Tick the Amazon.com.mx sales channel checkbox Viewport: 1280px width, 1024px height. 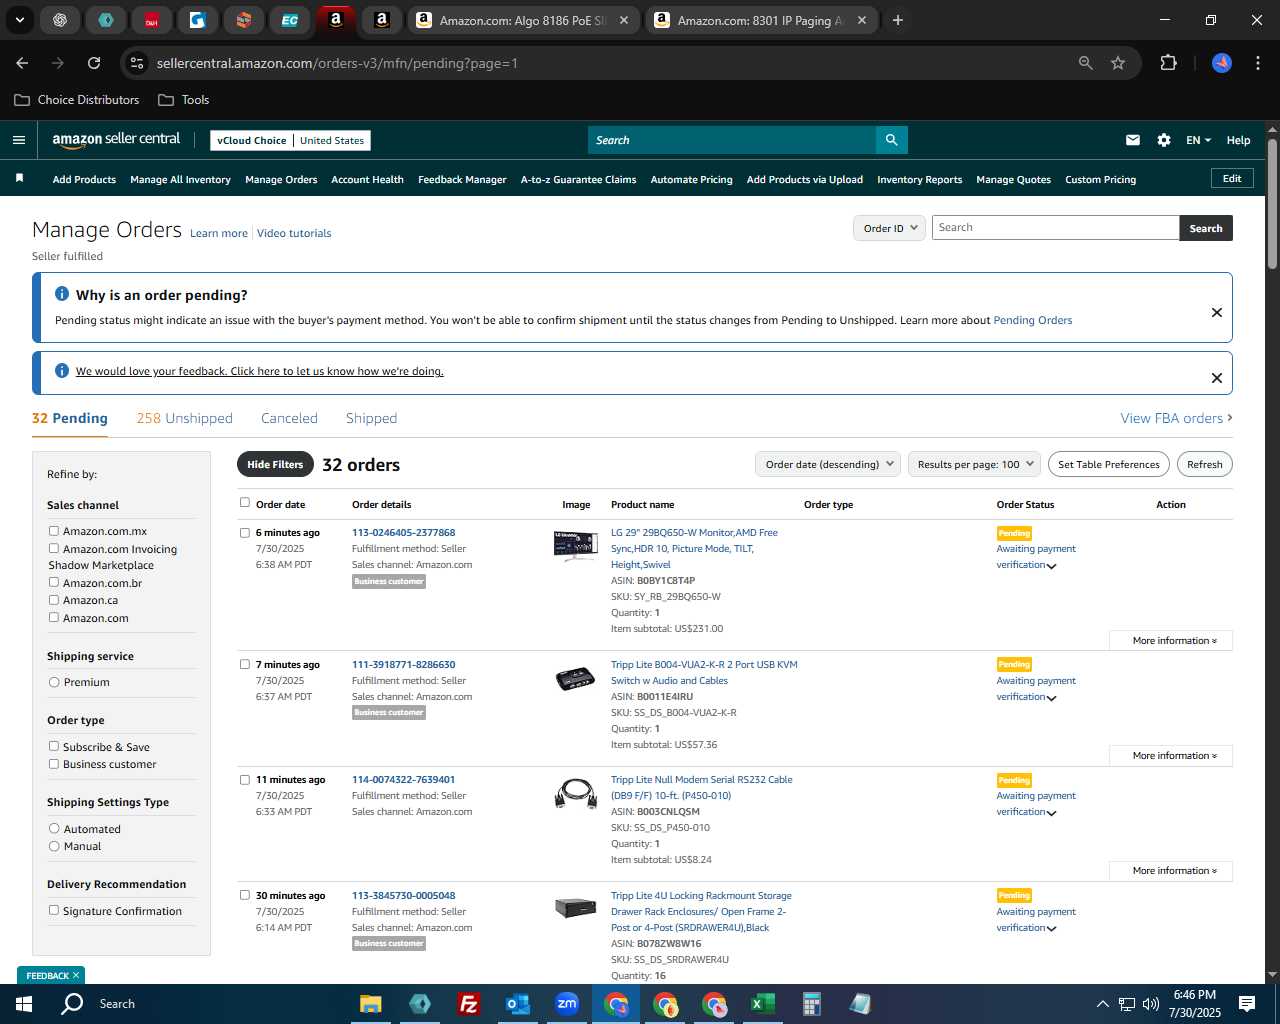(54, 531)
